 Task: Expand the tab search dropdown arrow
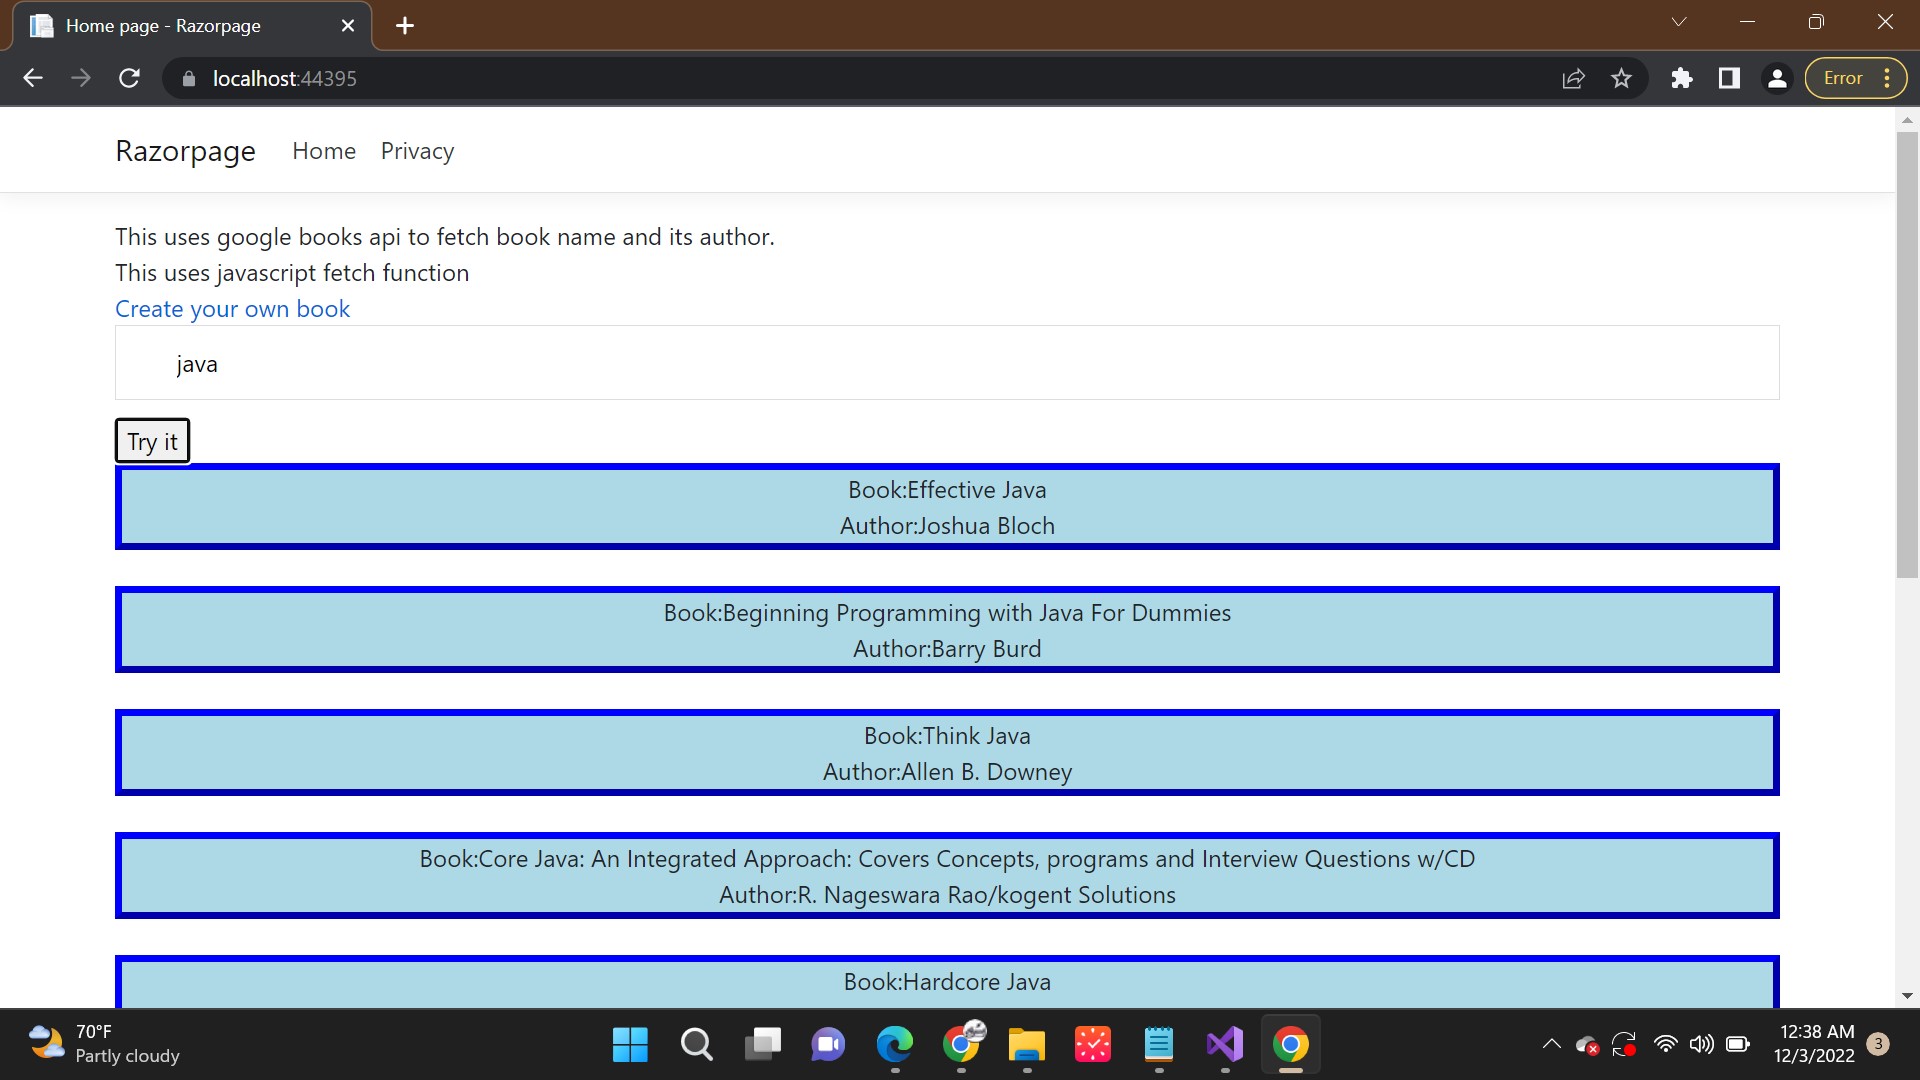pyautogui.click(x=1679, y=22)
